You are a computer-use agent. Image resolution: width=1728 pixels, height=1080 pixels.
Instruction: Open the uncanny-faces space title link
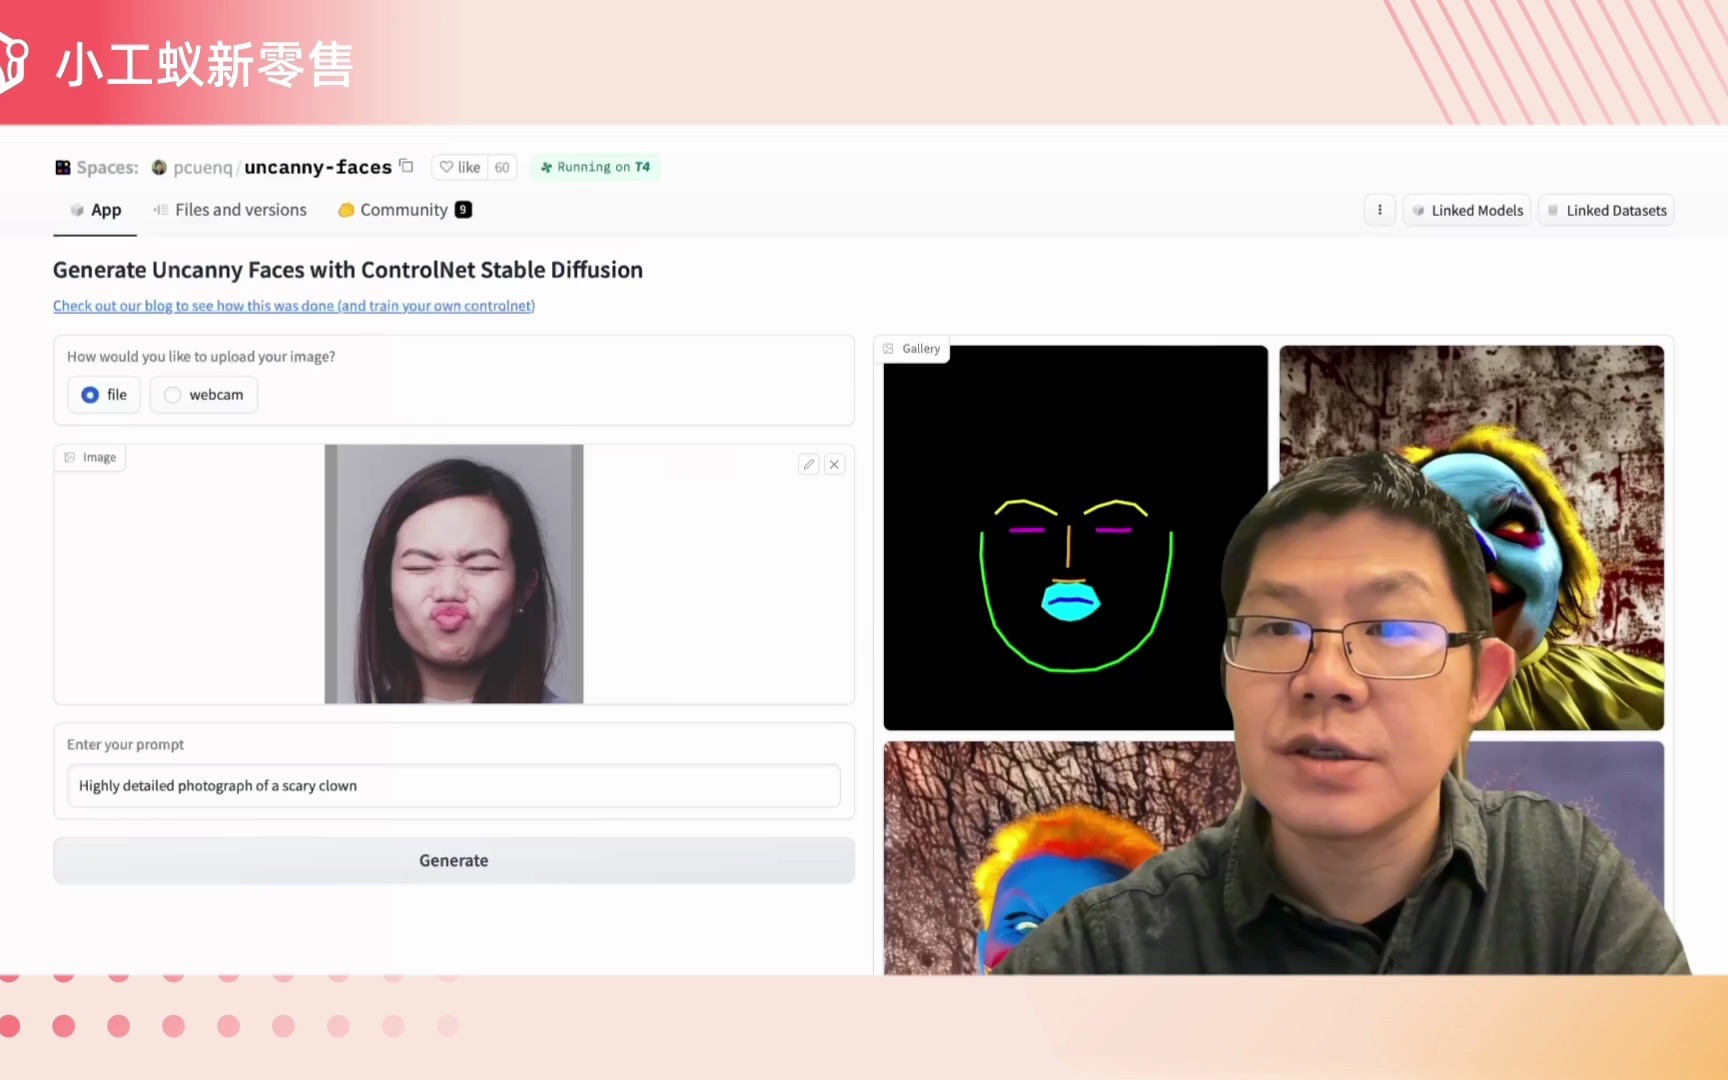[x=318, y=167]
